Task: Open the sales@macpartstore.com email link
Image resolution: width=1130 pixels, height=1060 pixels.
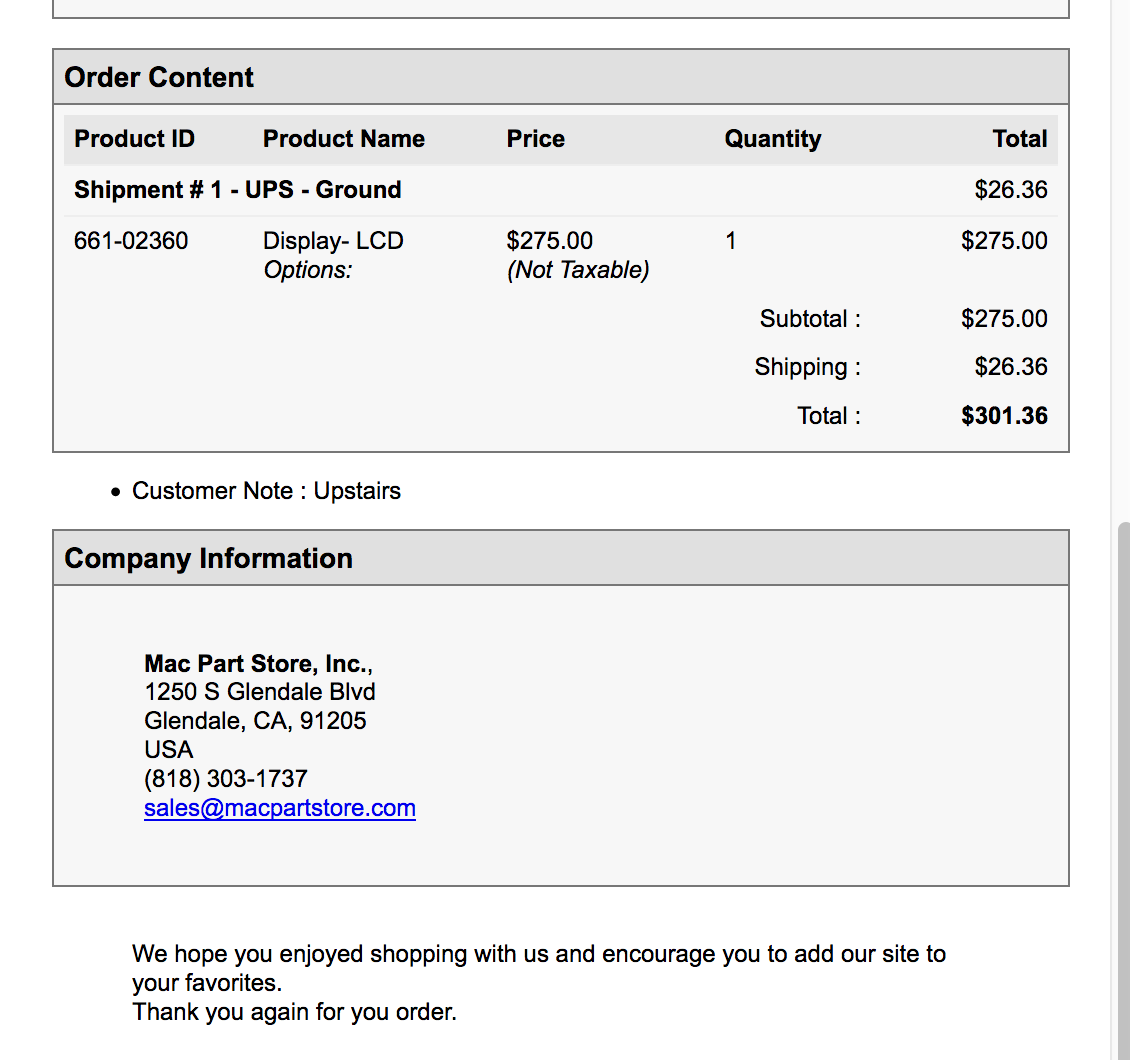Action: tap(280, 808)
